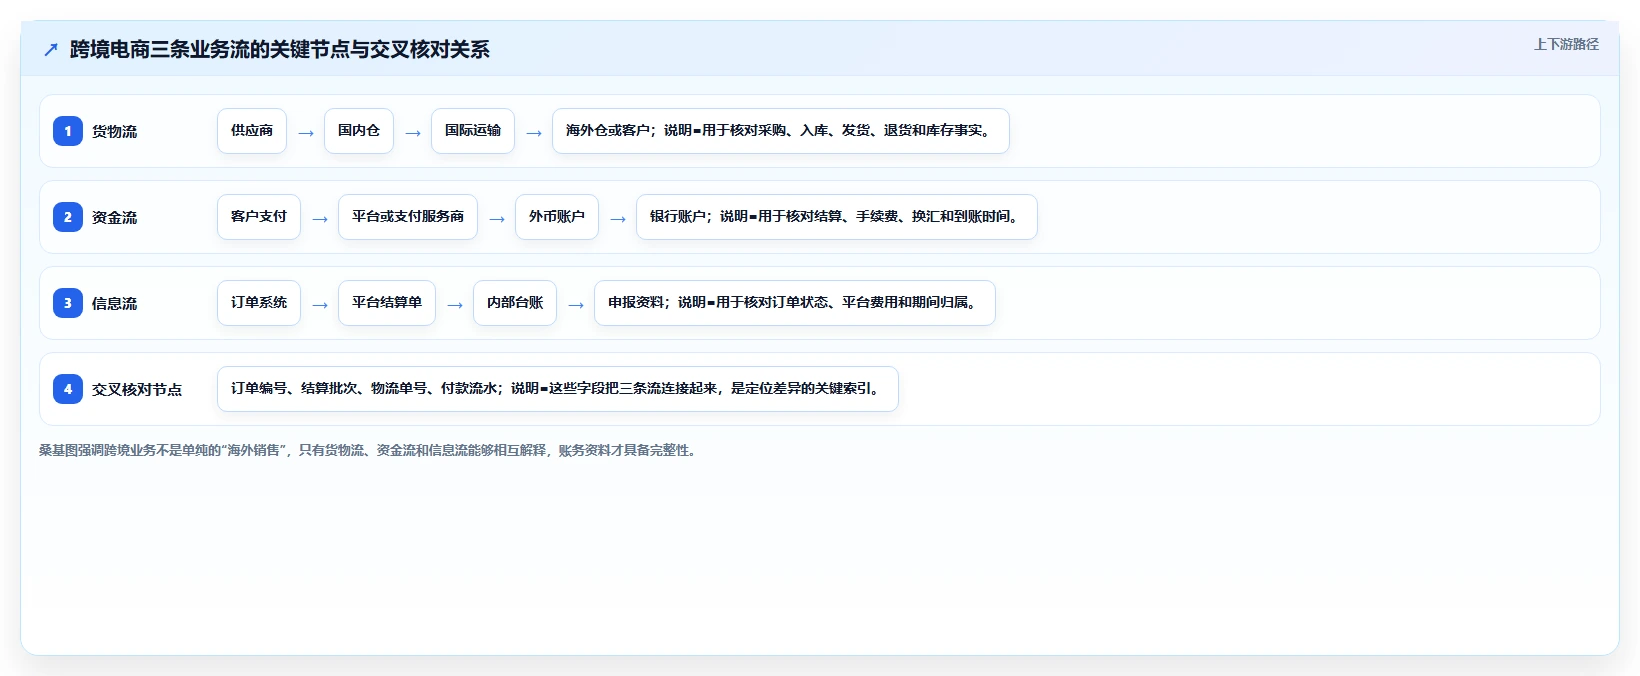Select the 交叉核对节点 row label

point(137,389)
